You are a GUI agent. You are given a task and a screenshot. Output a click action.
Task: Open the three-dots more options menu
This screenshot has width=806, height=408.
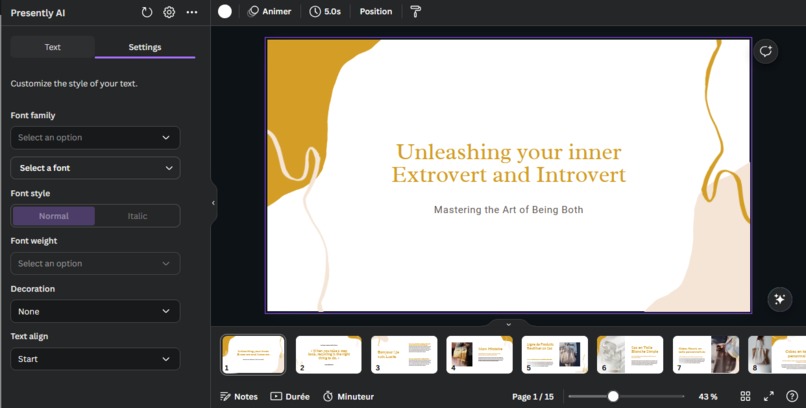(x=192, y=12)
